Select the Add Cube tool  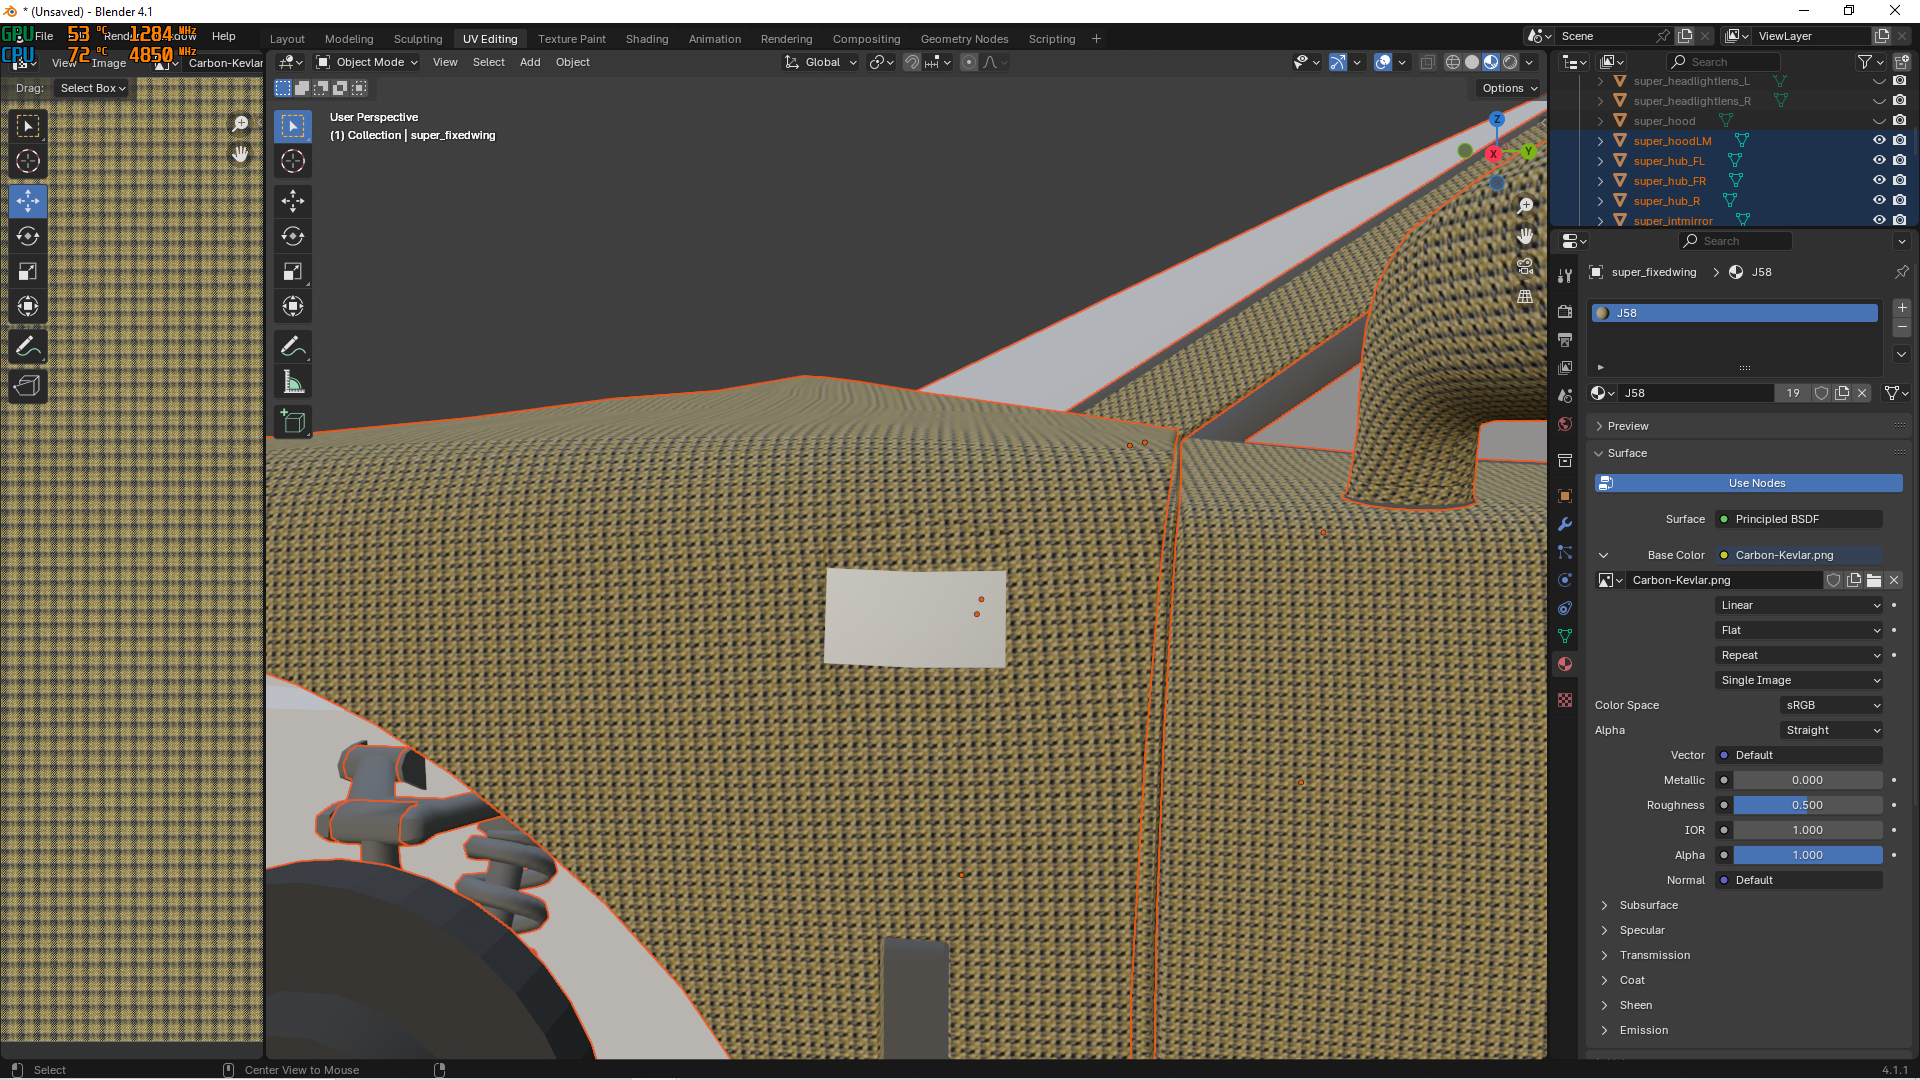[x=293, y=422]
